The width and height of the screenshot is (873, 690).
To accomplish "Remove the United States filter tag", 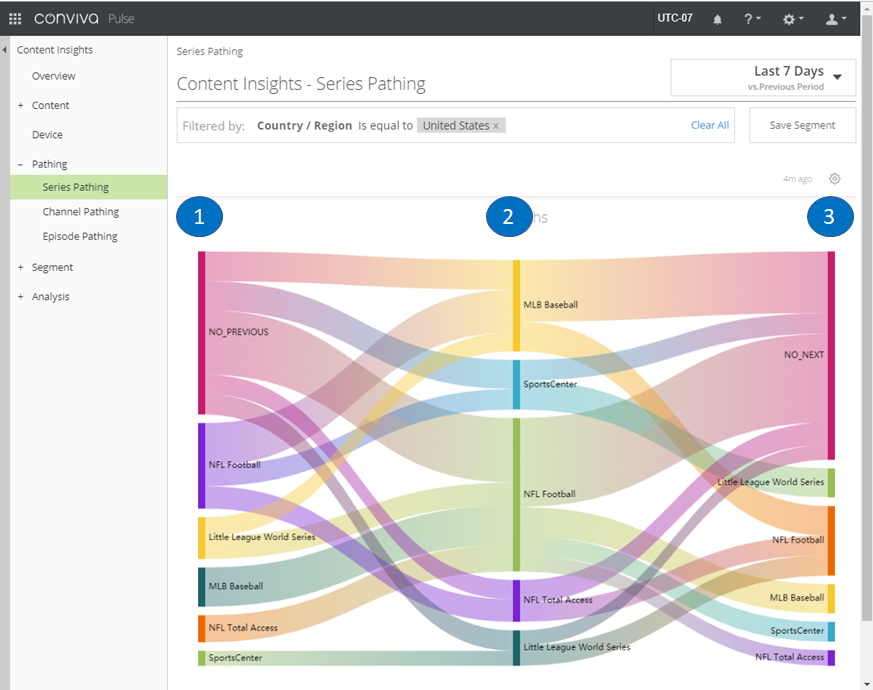I will coord(496,126).
